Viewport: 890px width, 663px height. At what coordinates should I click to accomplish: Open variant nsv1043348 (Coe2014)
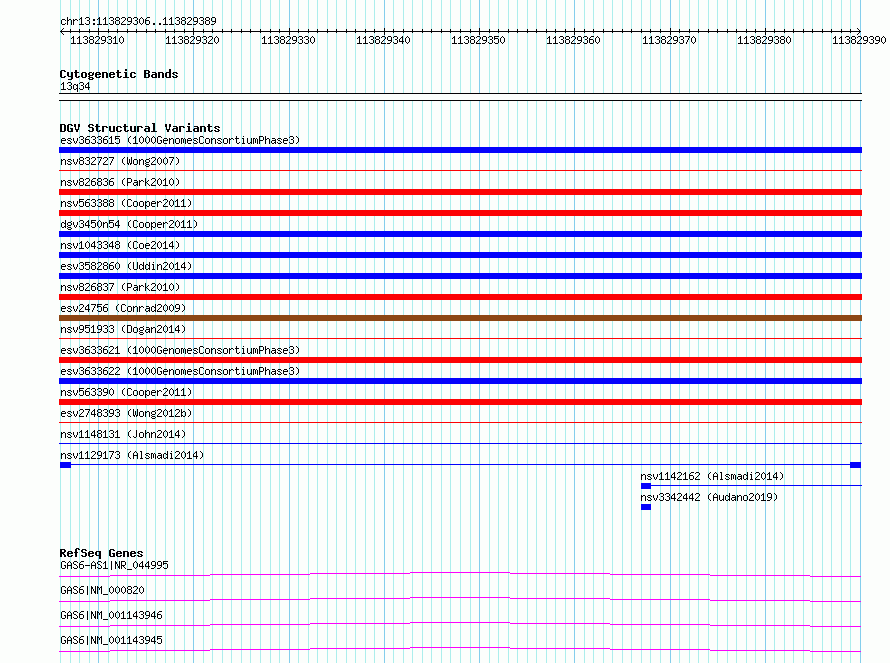click(120, 245)
